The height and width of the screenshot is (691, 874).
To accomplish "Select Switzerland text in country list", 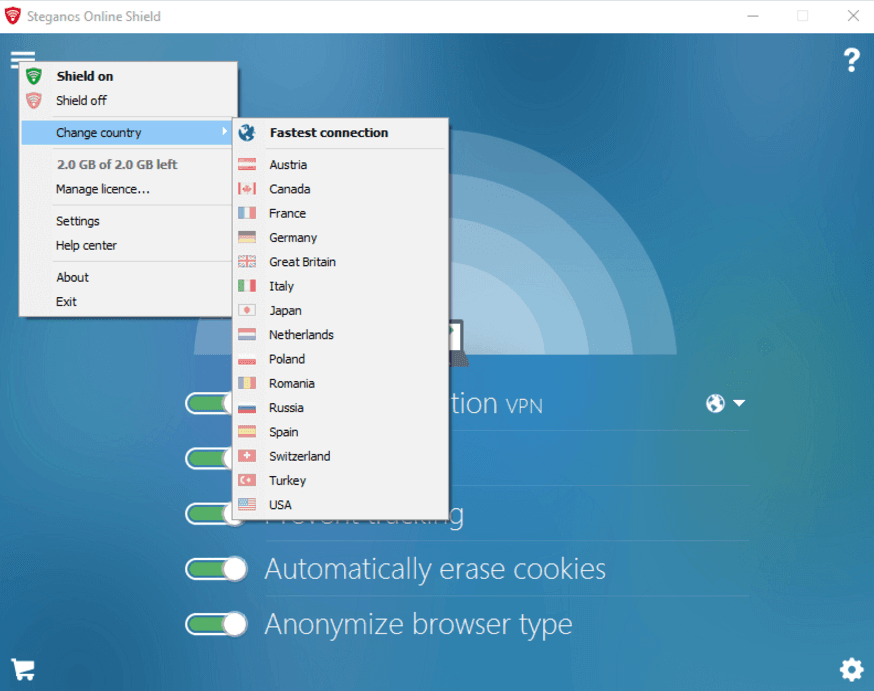I will tap(300, 456).
